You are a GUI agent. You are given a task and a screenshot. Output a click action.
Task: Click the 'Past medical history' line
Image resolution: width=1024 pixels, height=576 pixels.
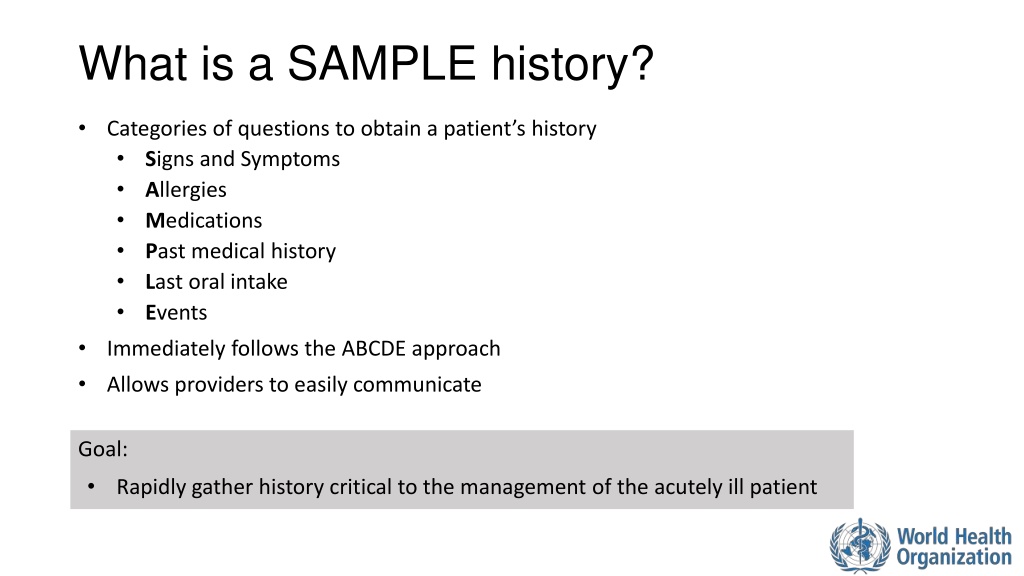pyautogui.click(x=240, y=251)
